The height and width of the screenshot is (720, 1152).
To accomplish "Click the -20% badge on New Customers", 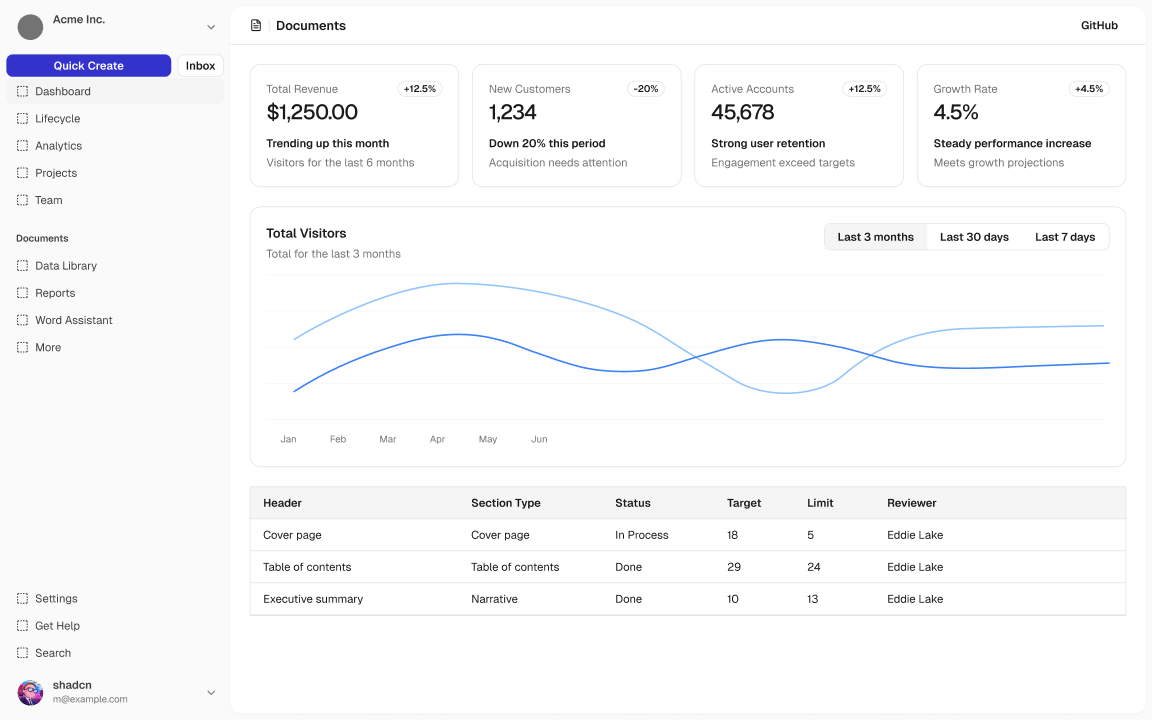I will pyautogui.click(x=646, y=89).
